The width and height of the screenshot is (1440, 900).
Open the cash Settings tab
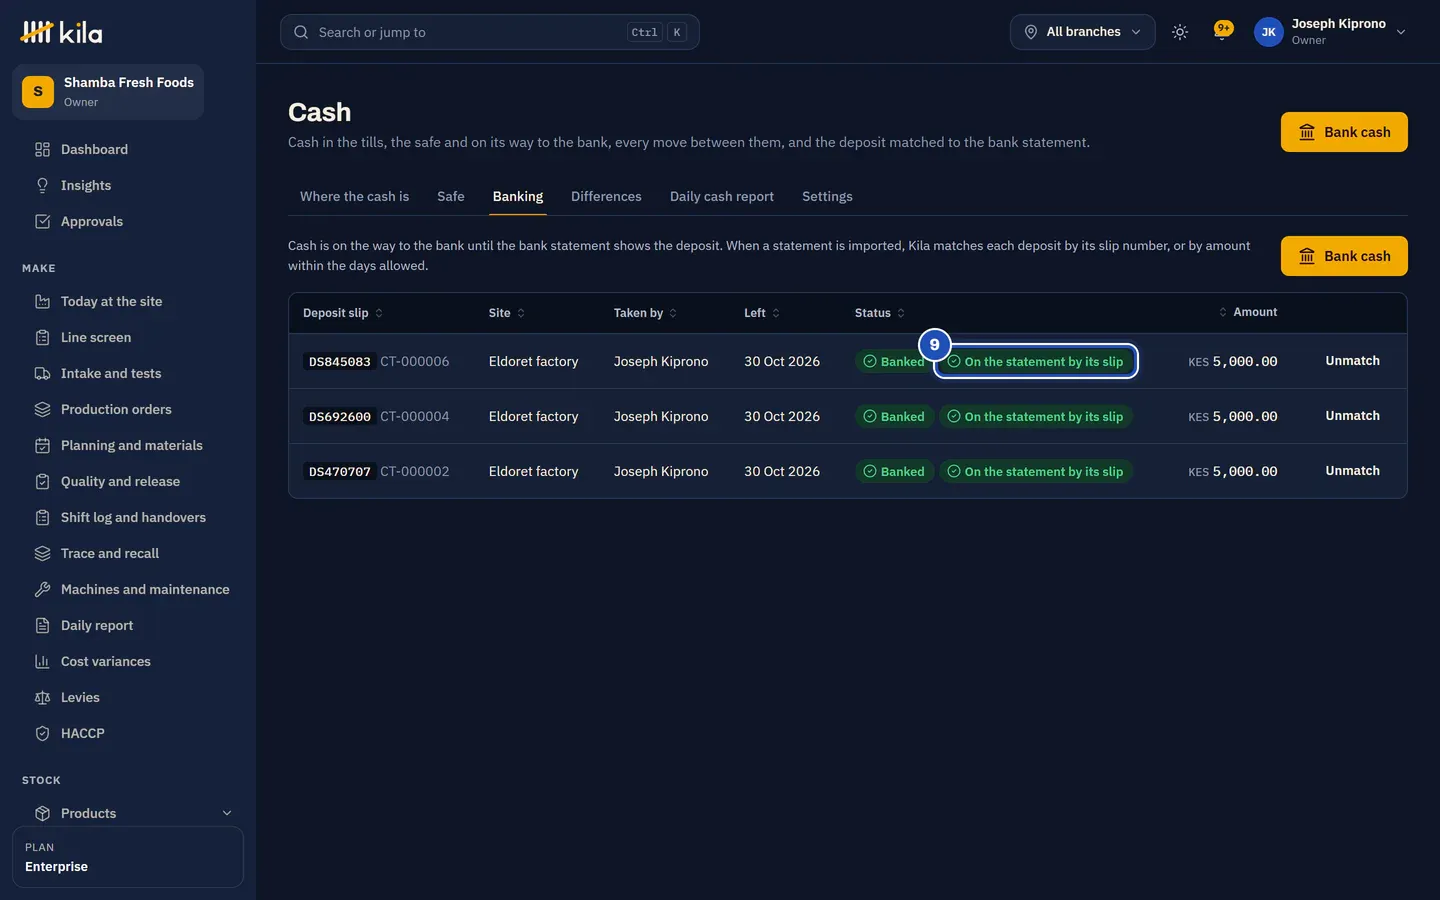(x=827, y=196)
